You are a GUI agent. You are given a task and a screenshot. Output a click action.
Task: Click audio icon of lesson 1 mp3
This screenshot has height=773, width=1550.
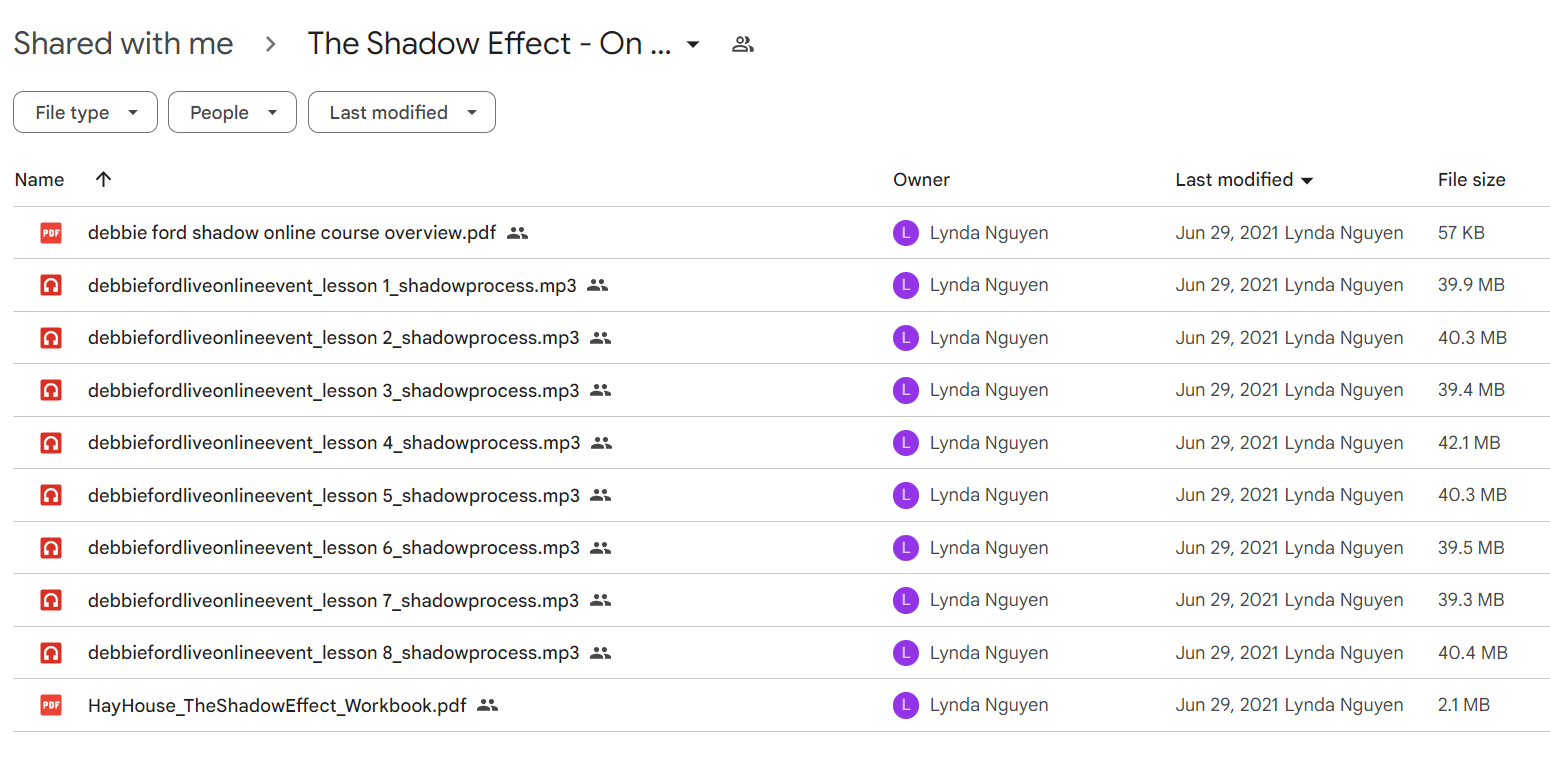pyautogui.click(x=51, y=285)
